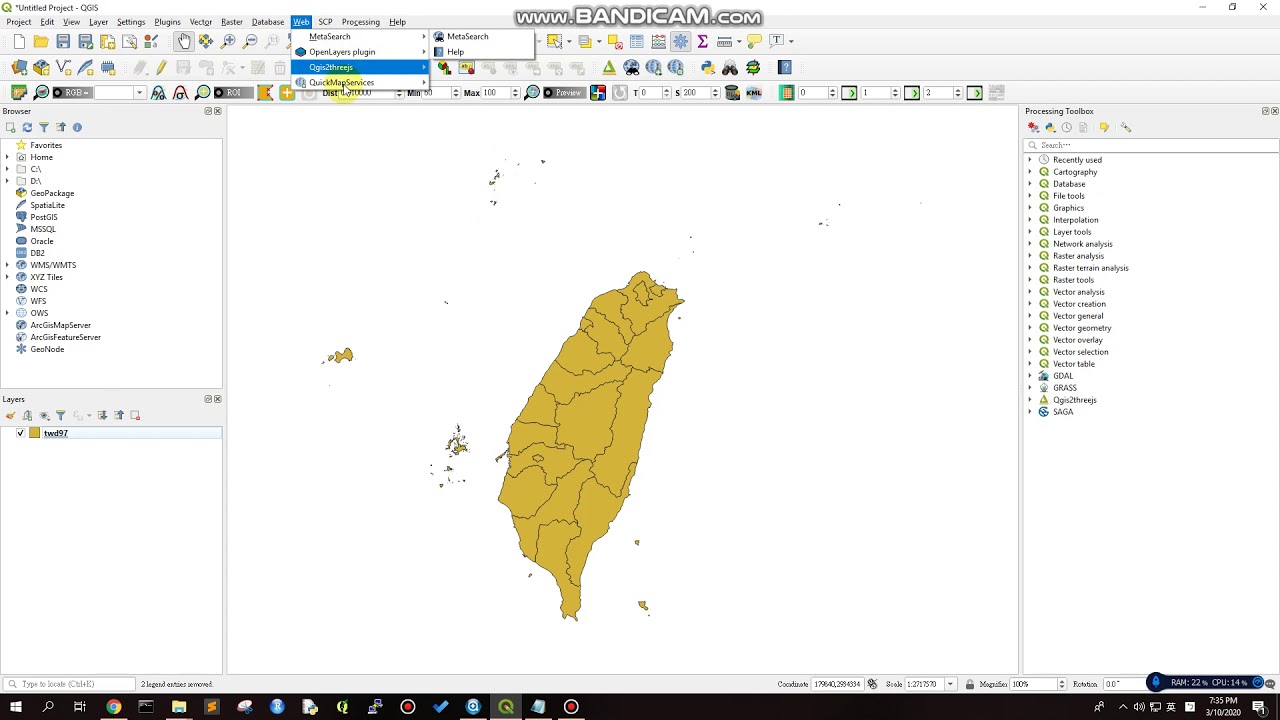Toggle the RGB radio button
Viewport: 1280px width, 720px height.
[x=72, y=93]
